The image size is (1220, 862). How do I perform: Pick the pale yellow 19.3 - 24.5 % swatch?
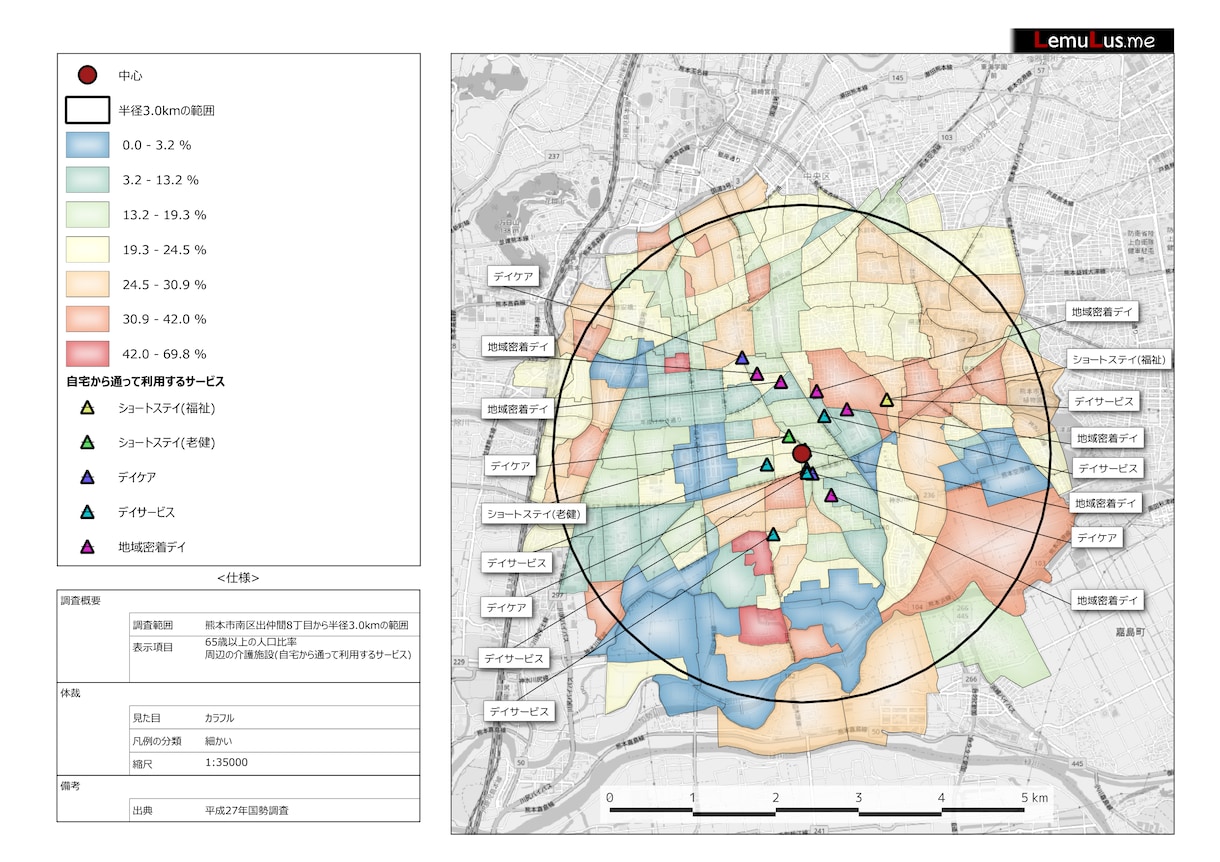87,250
